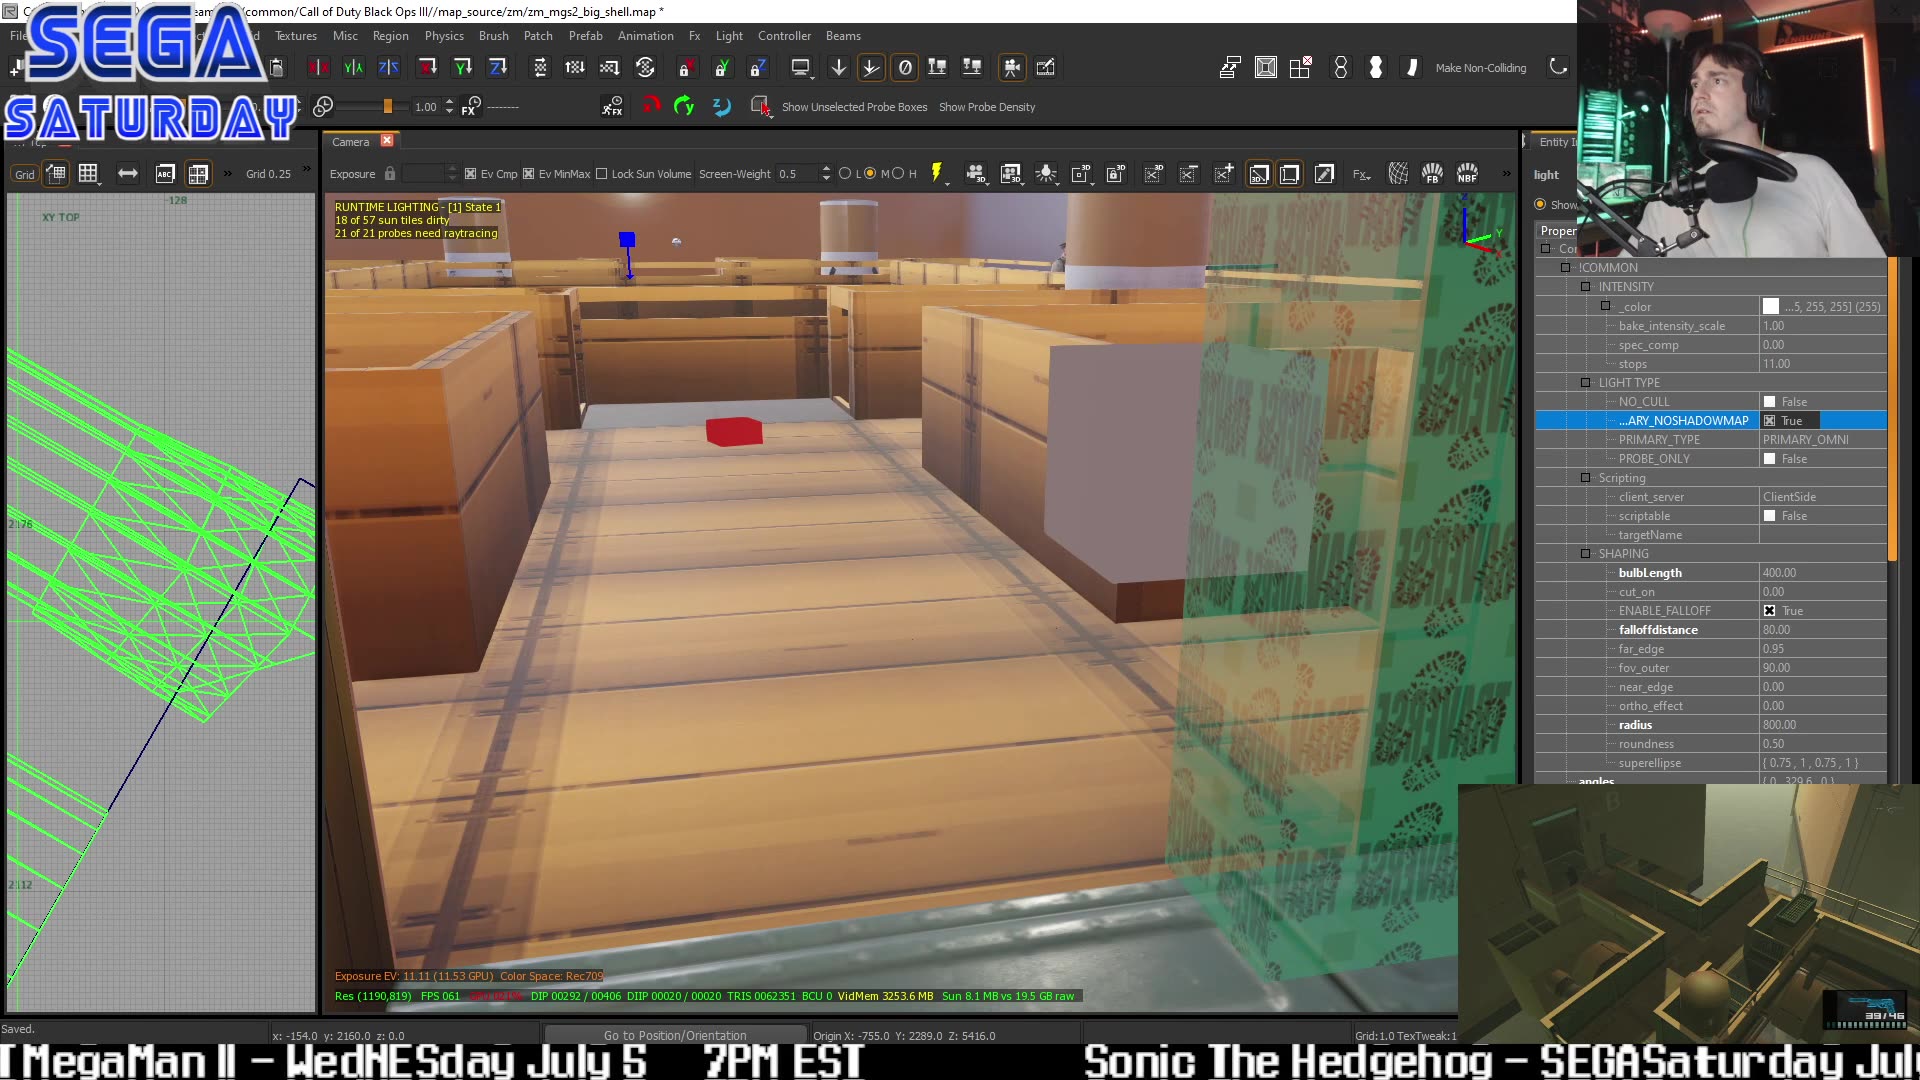The image size is (1920, 1080).
Task: Click the NBF toolbar icon
Action: point(1467,173)
